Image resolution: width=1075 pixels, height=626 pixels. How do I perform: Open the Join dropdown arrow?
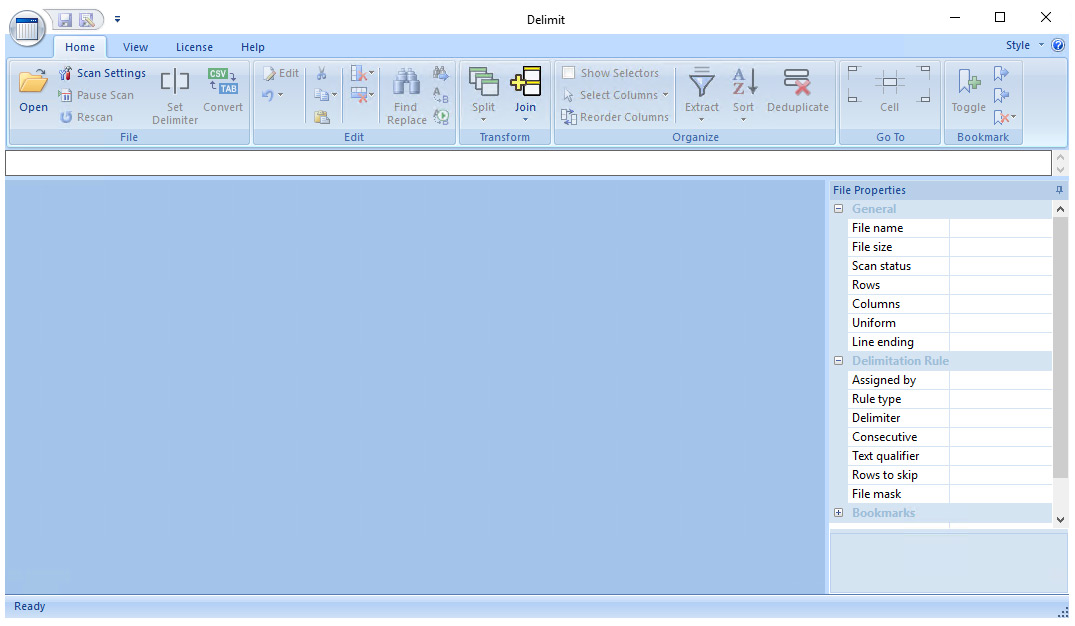[x=525, y=120]
